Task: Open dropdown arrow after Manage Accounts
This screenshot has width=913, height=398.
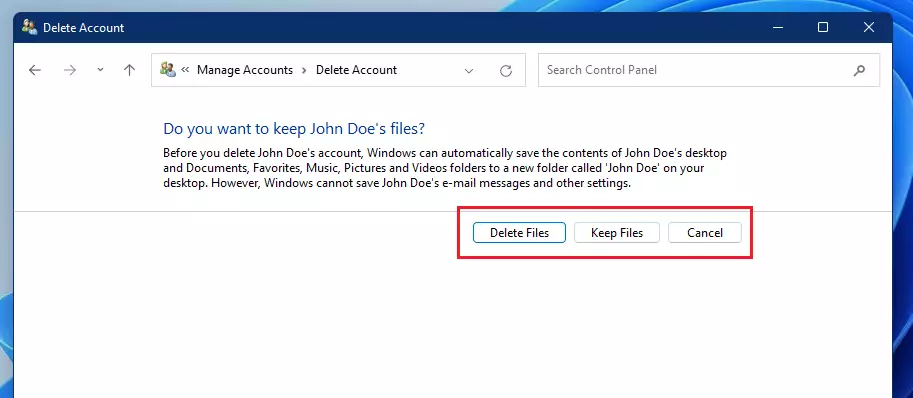Action: 304,70
